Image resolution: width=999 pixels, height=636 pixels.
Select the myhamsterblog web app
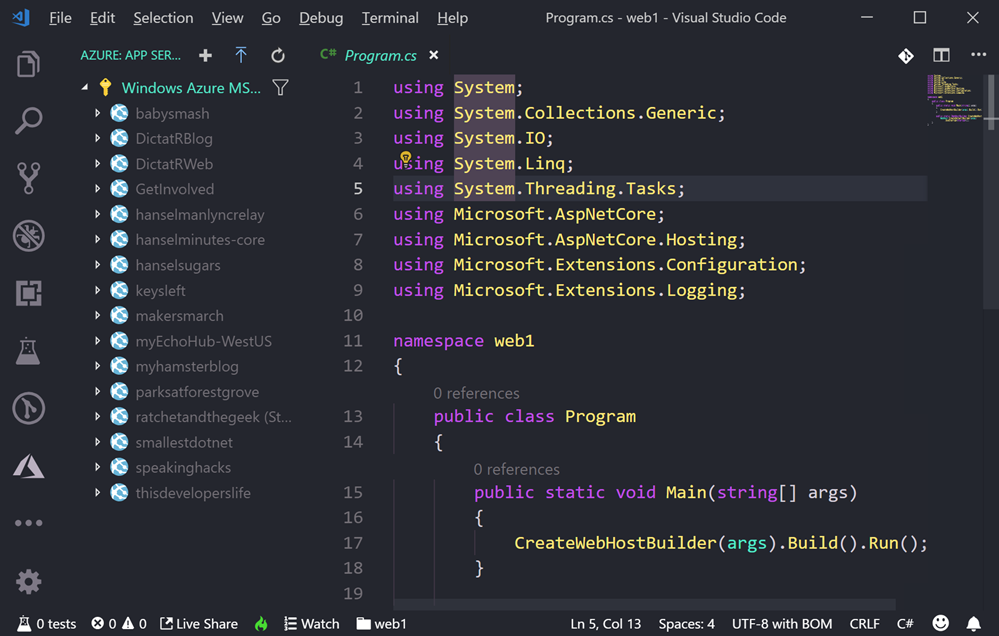187,366
